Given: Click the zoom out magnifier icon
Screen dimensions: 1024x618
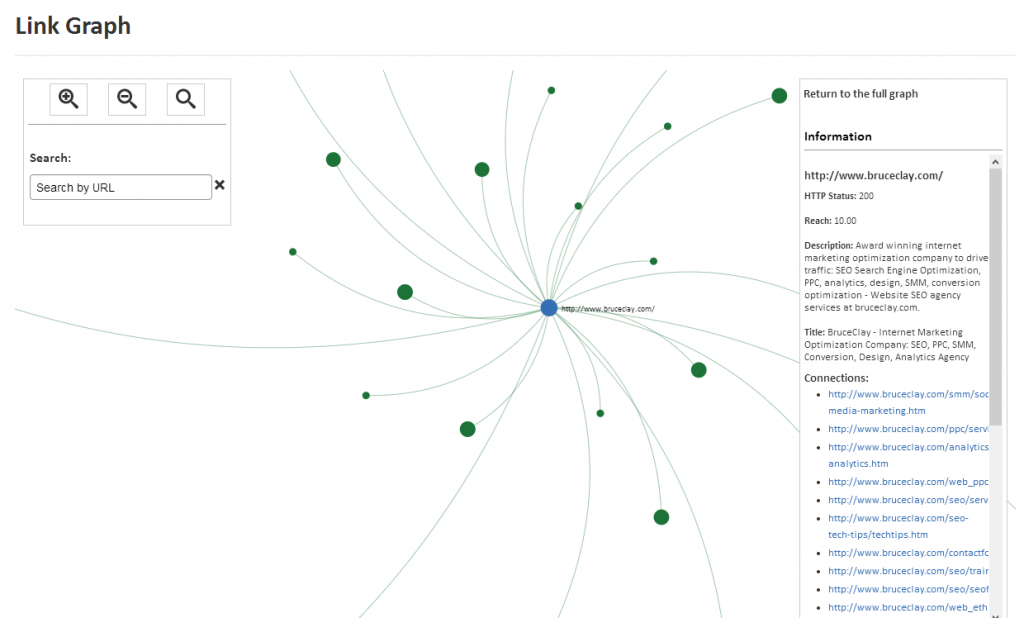Looking at the screenshot, I should [x=127, y=99].
